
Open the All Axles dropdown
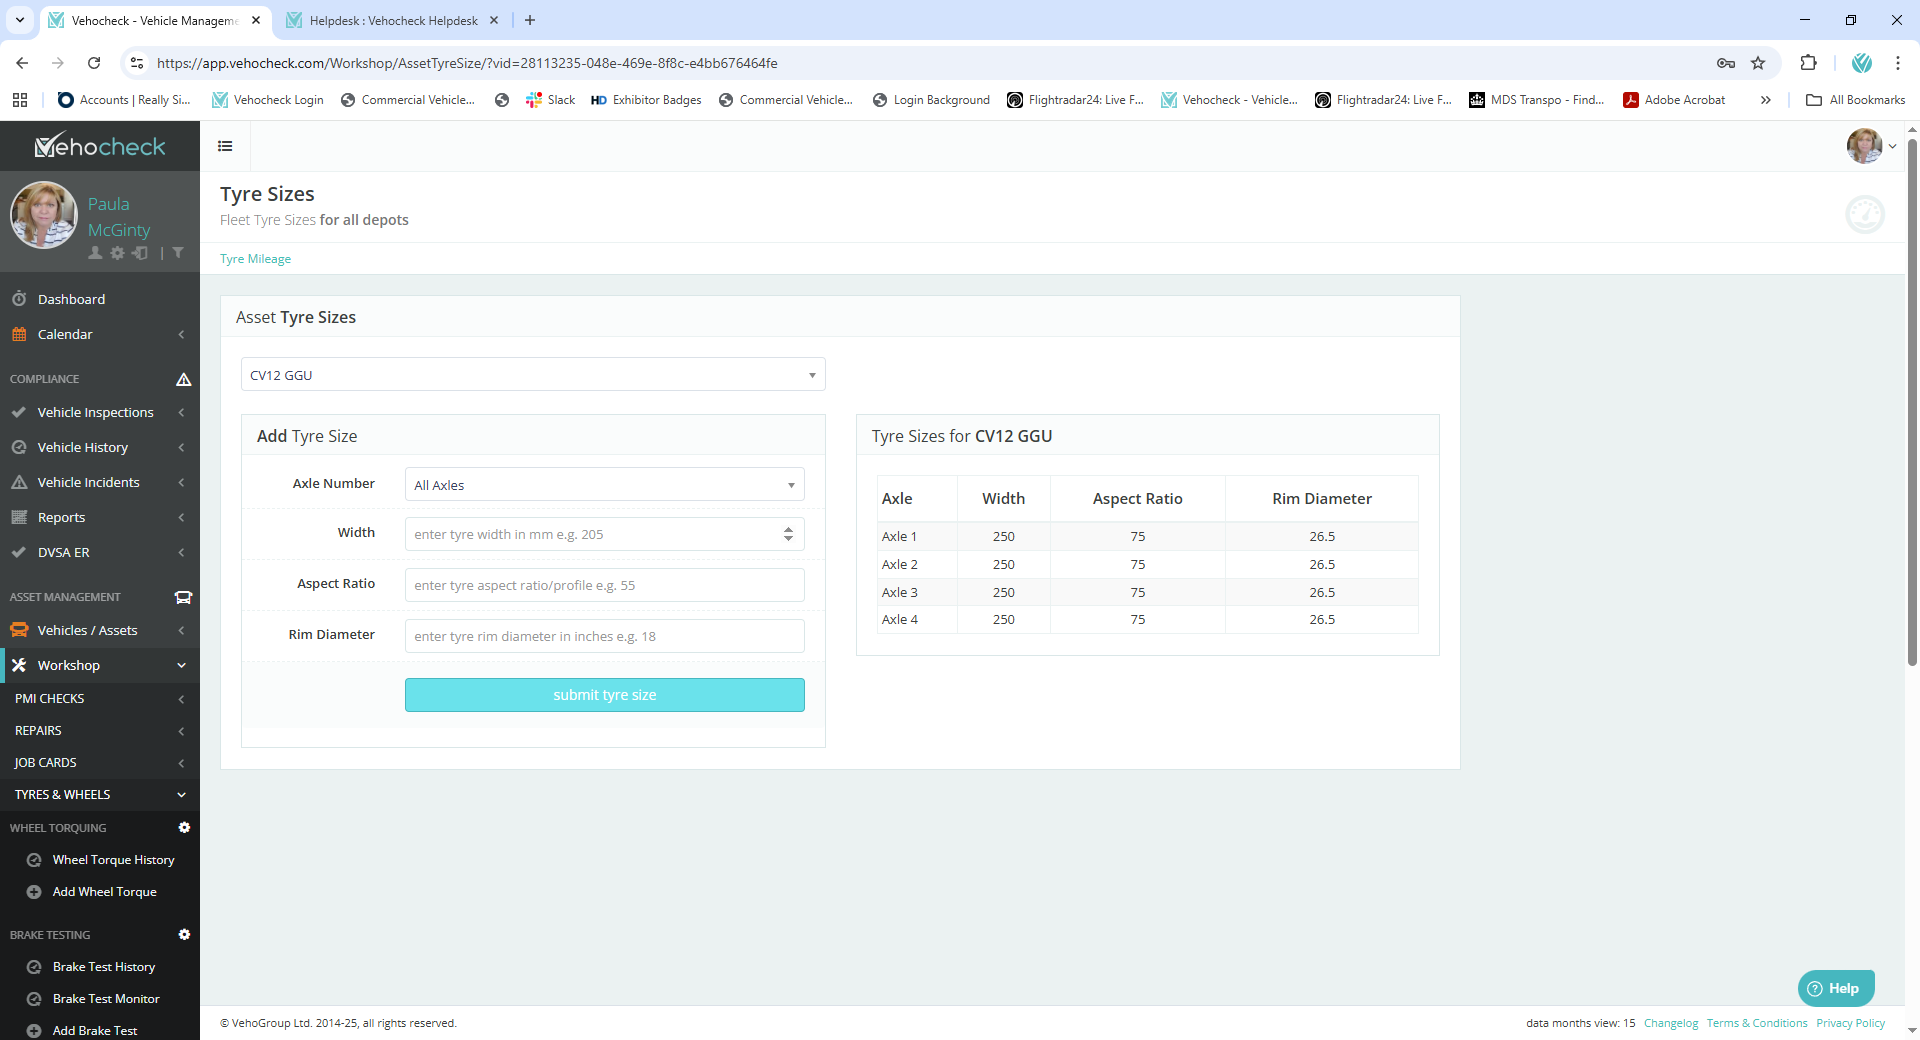coord(604,485)
